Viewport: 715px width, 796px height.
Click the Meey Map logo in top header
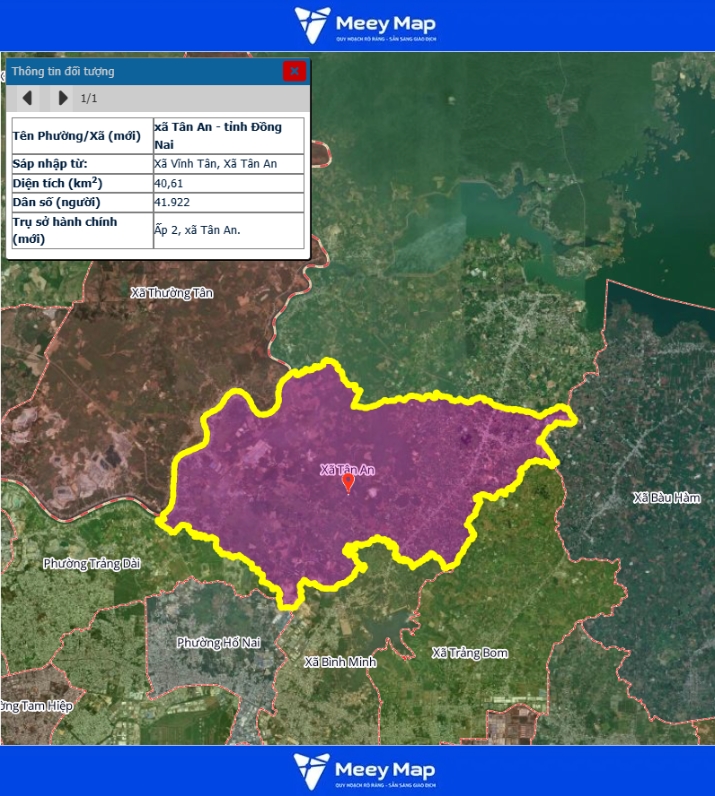365,25
